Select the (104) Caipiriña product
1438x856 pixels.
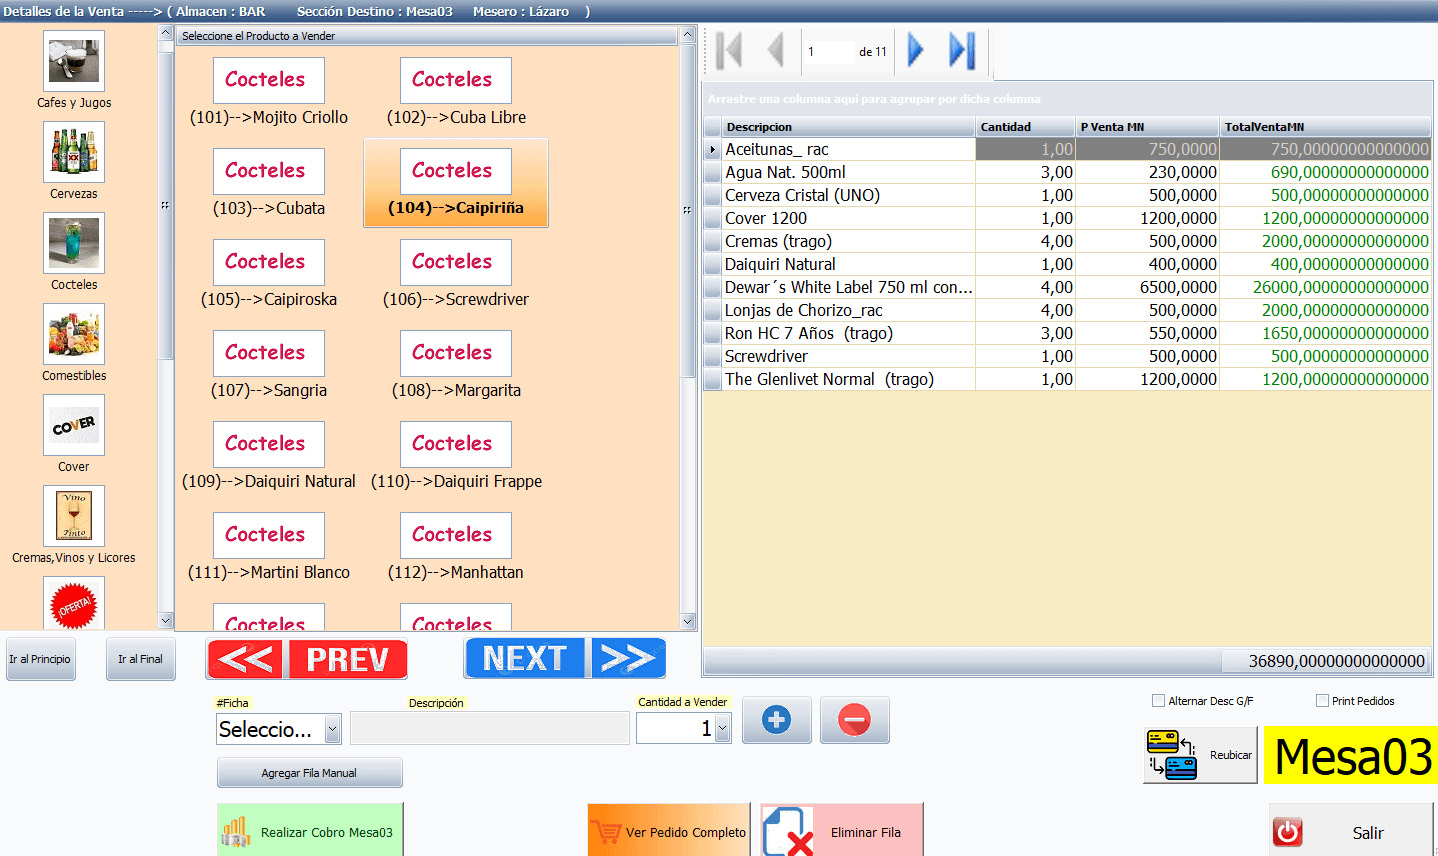(x=455, y=182)
